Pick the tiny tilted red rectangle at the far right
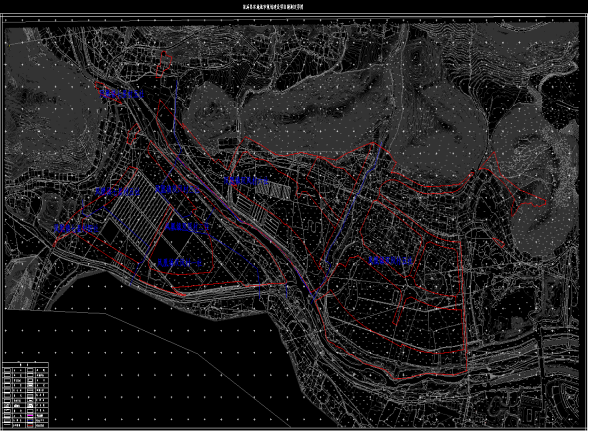Screen dimensions: 589x432 pos(499,243)
